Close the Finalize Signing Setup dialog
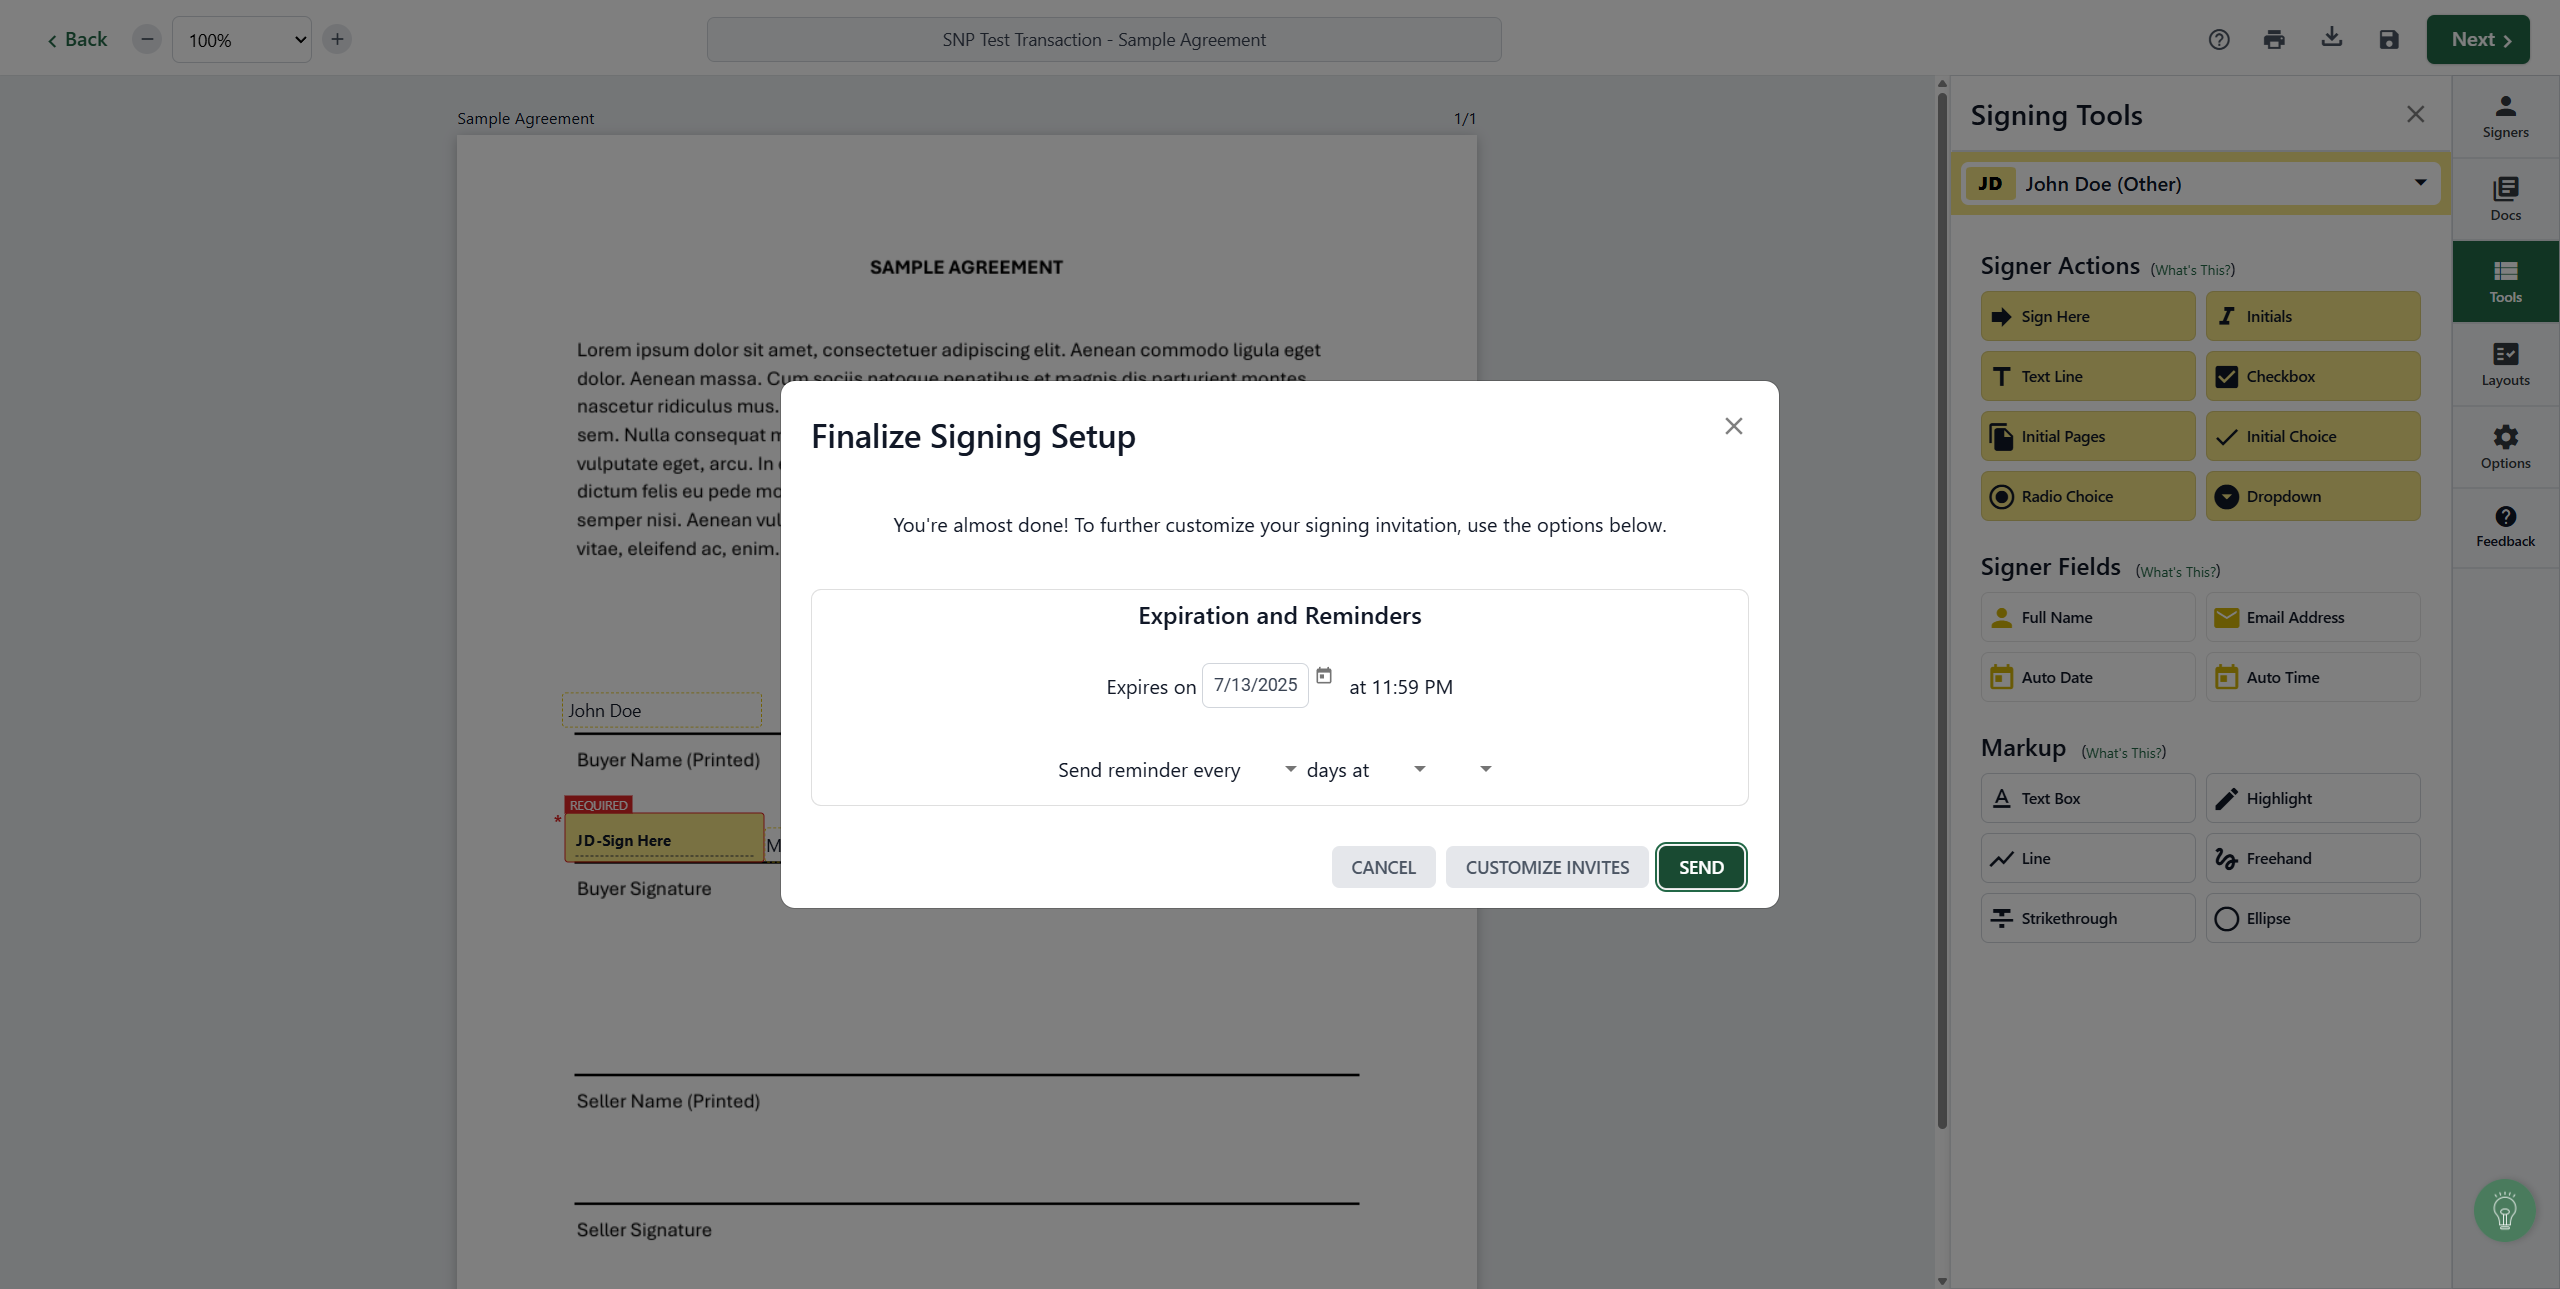 [1733, 426]
